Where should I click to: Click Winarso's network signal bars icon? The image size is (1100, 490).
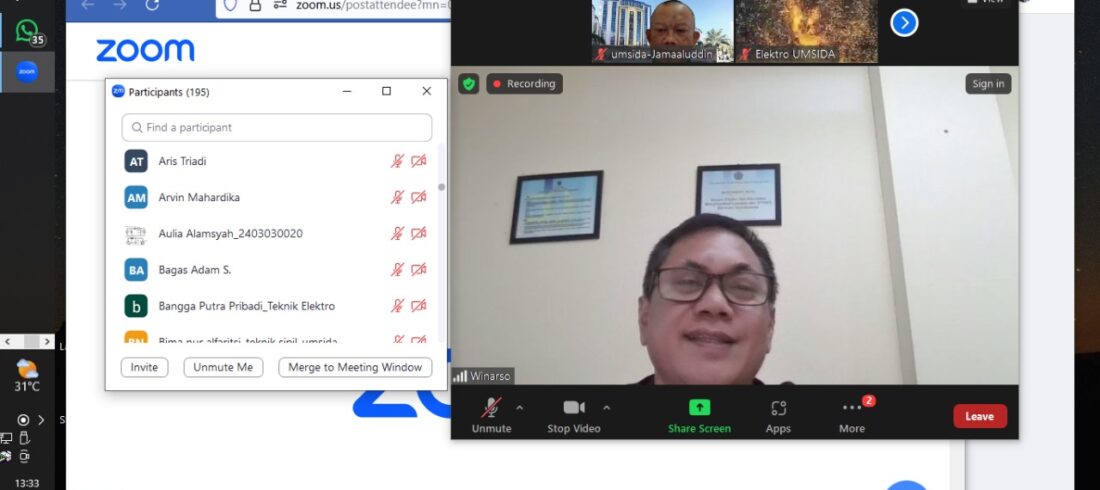pyautogui.click(x=460, y=376)
